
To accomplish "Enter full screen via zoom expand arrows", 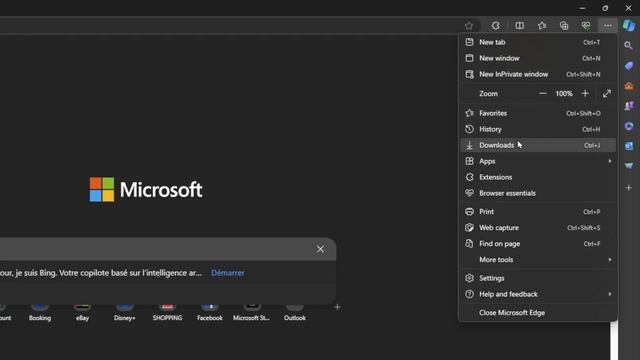I will pos(607,93).
